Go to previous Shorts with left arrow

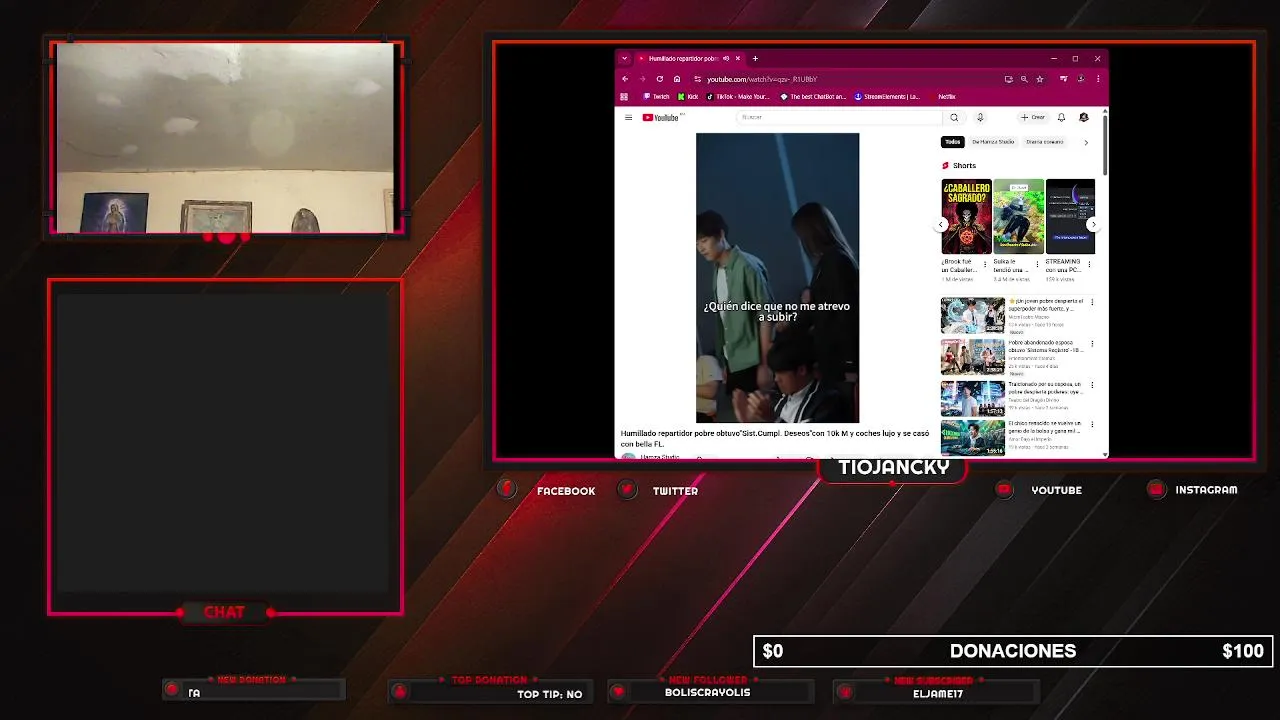(942, 224)
